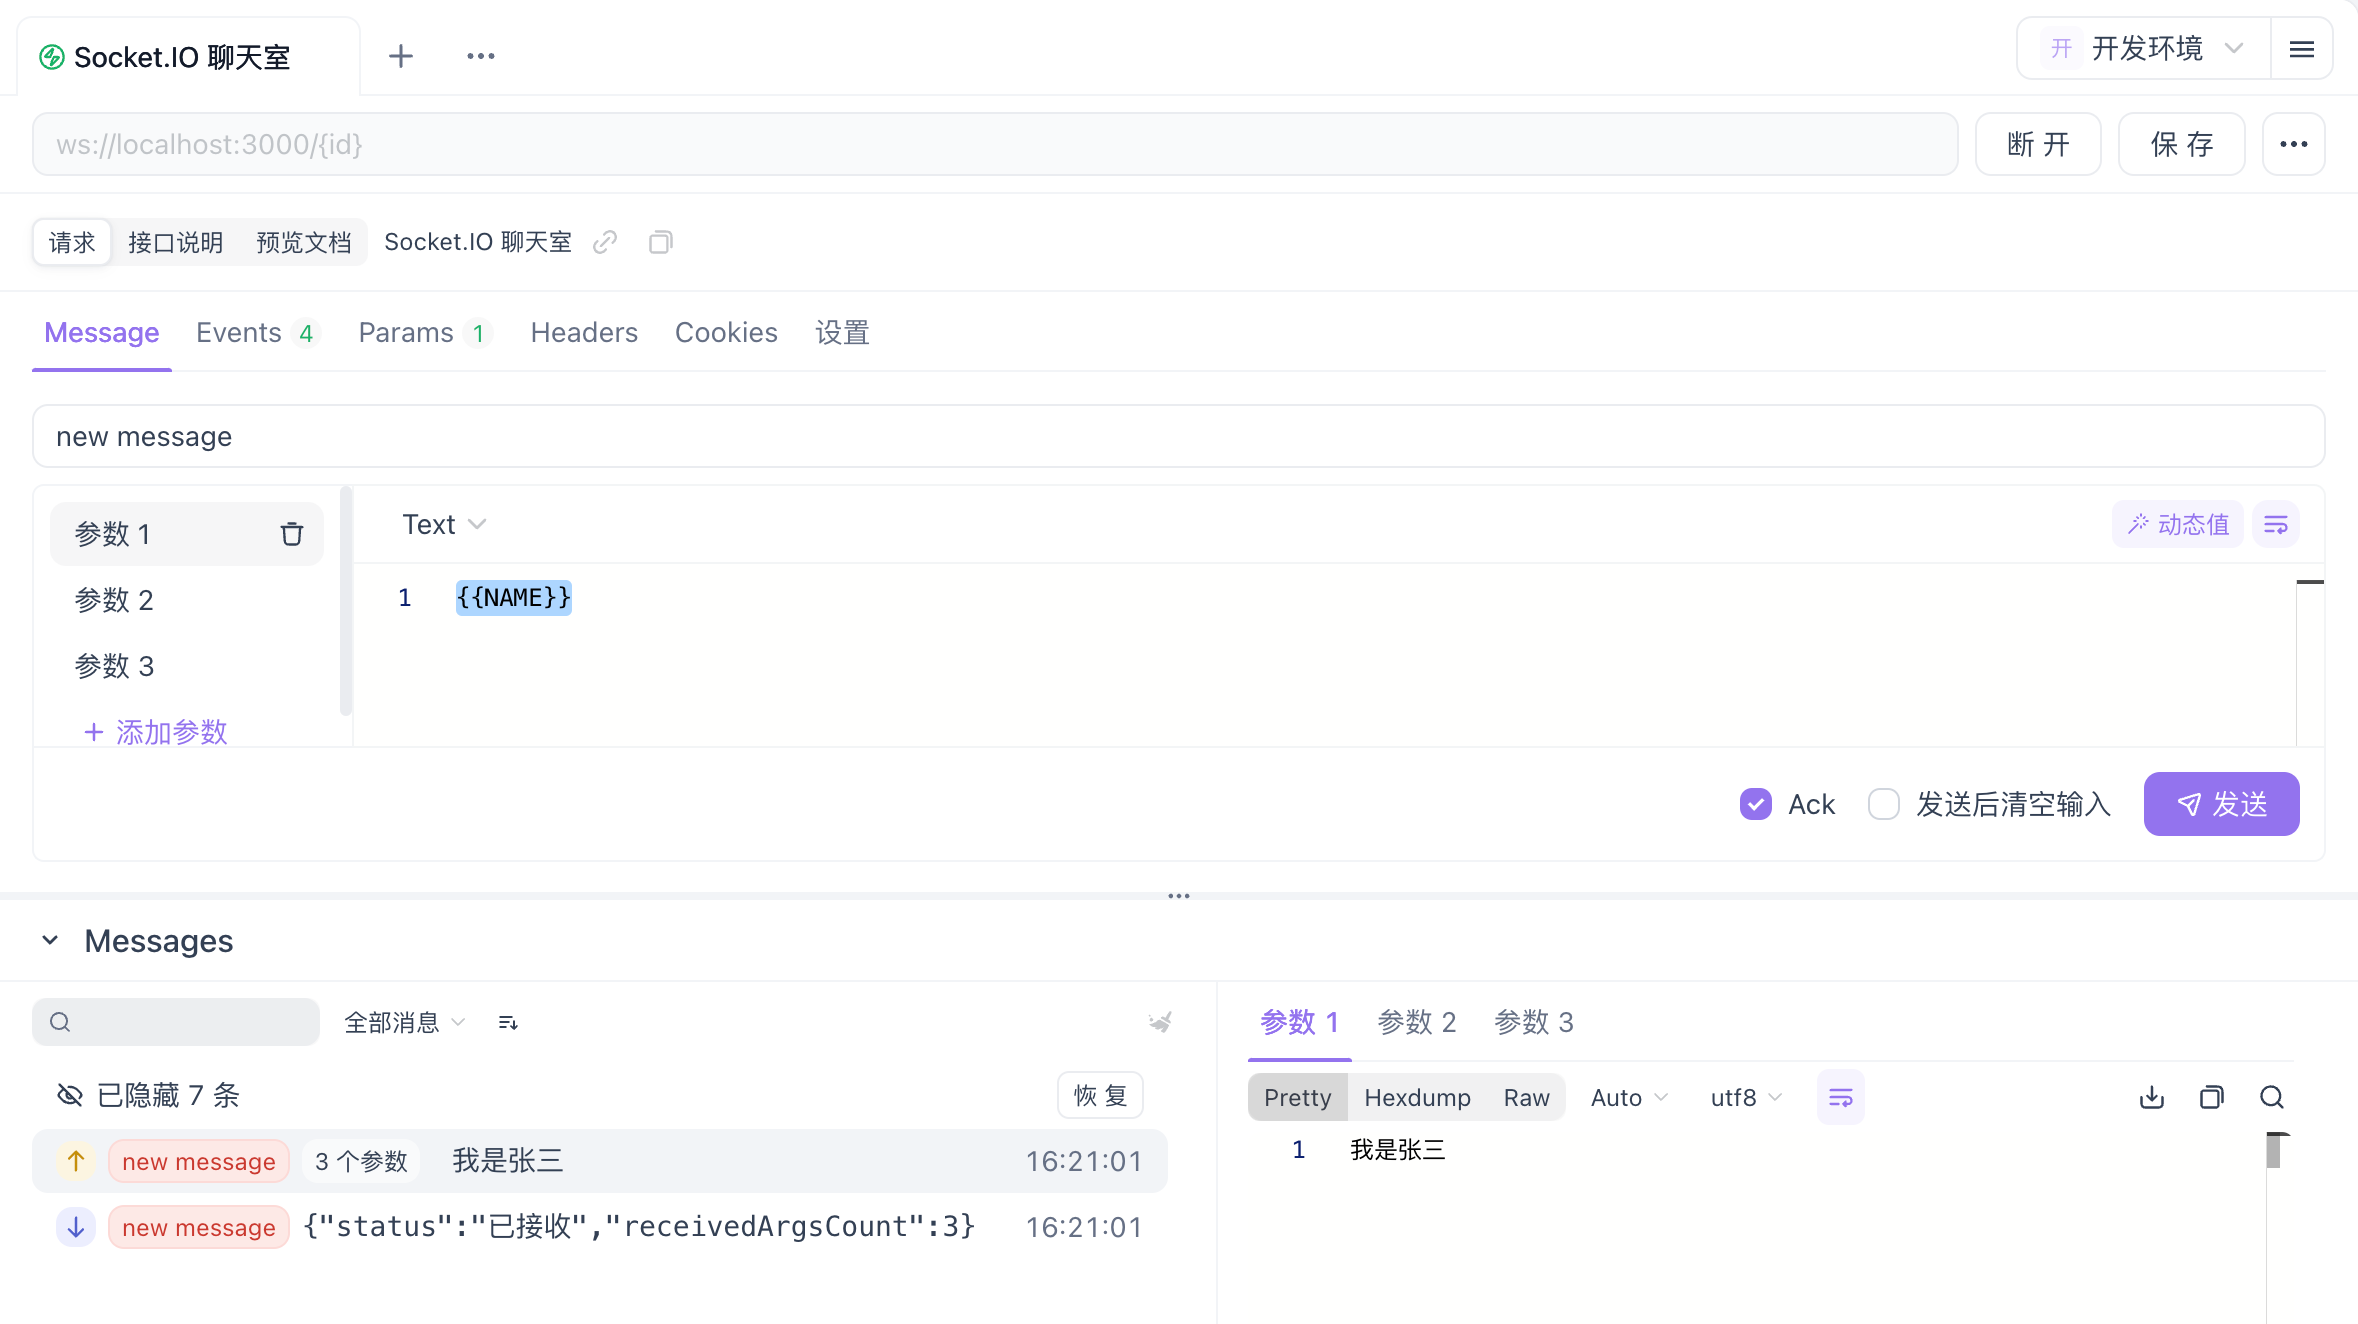This screenshot has width=2358, height=1324.
Task: Enable 发送后清空输入 checkbox
Action: 1884,804
